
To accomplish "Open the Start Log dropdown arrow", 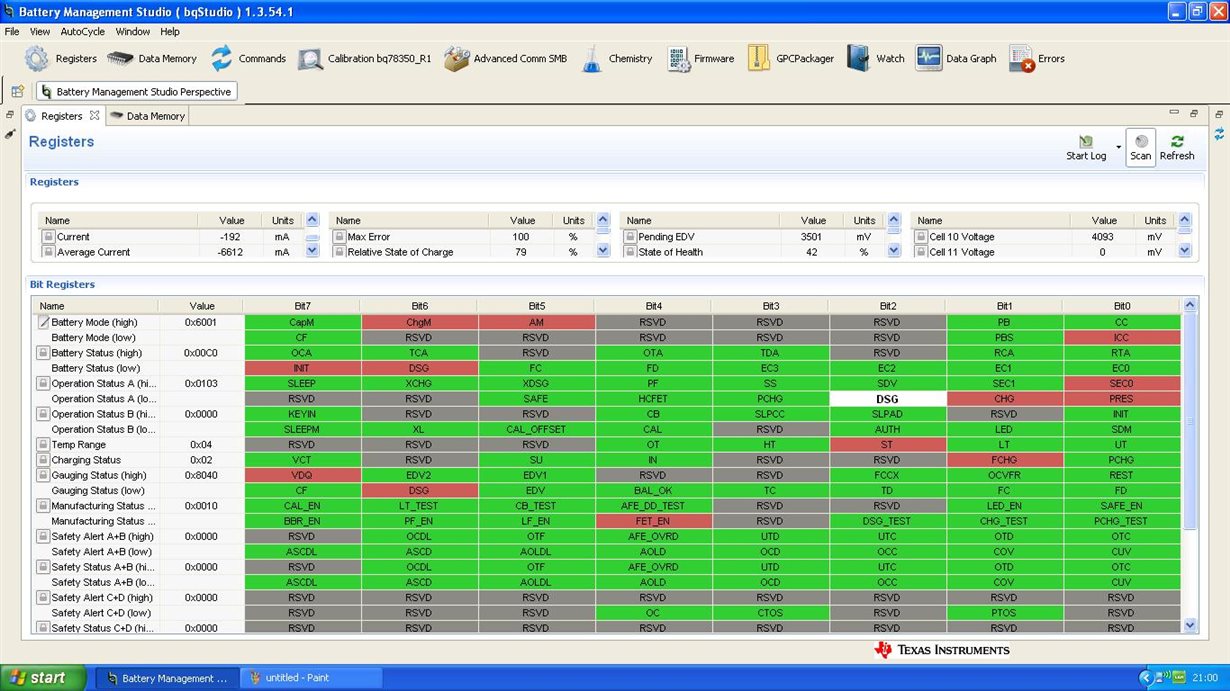I will pos(1117,147).
